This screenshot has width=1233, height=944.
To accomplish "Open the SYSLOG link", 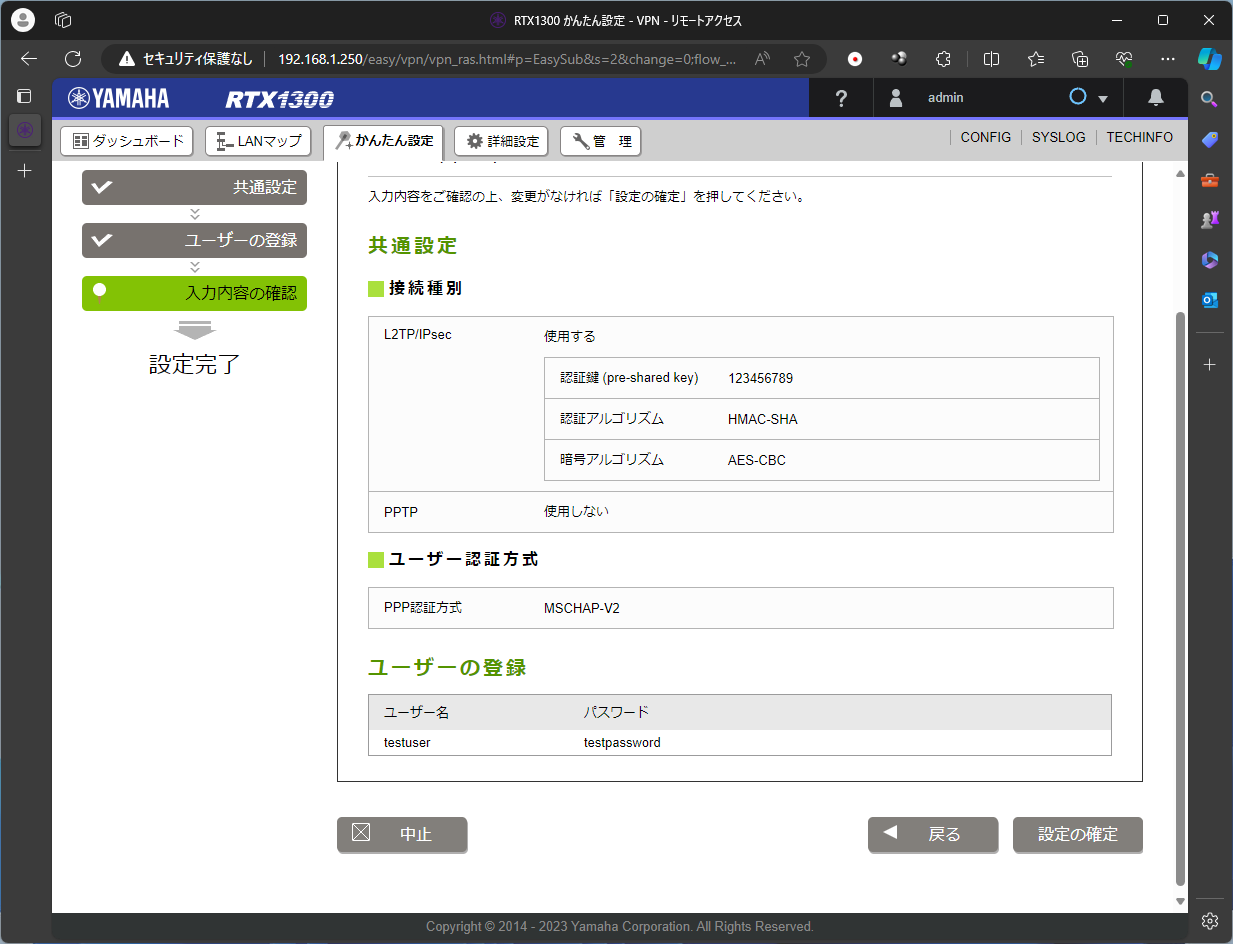I will click(x=1058, y=138).
